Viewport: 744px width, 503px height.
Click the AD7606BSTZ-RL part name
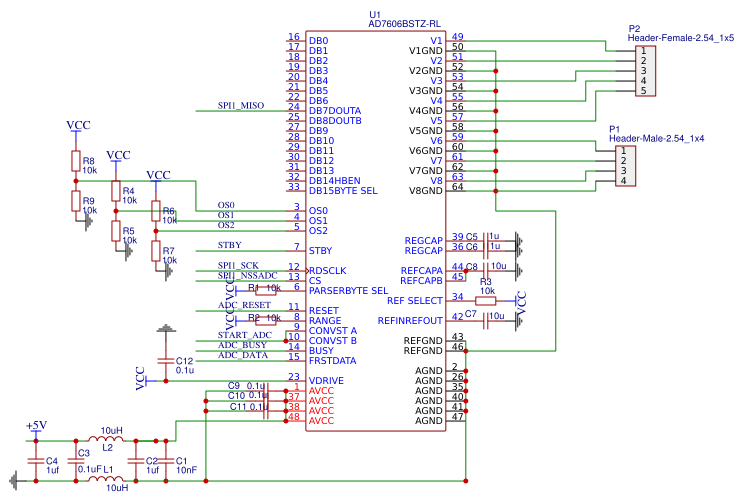(404, 24)
